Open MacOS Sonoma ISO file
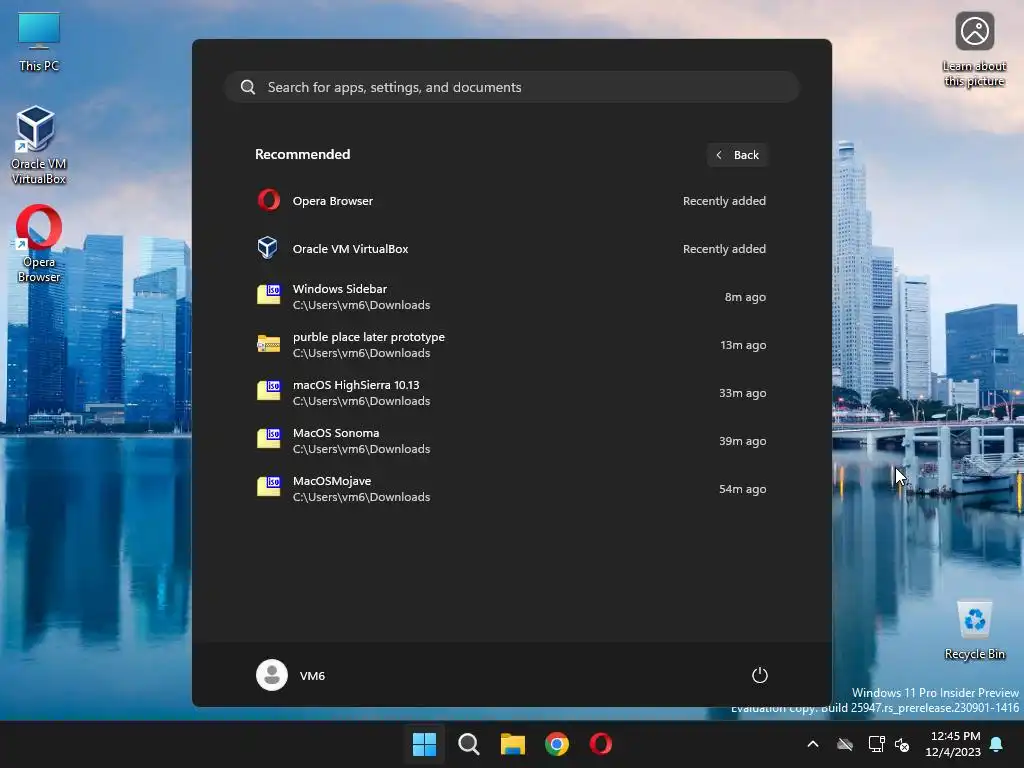This screenshot has width=1024, height=768. coord(511,440)
